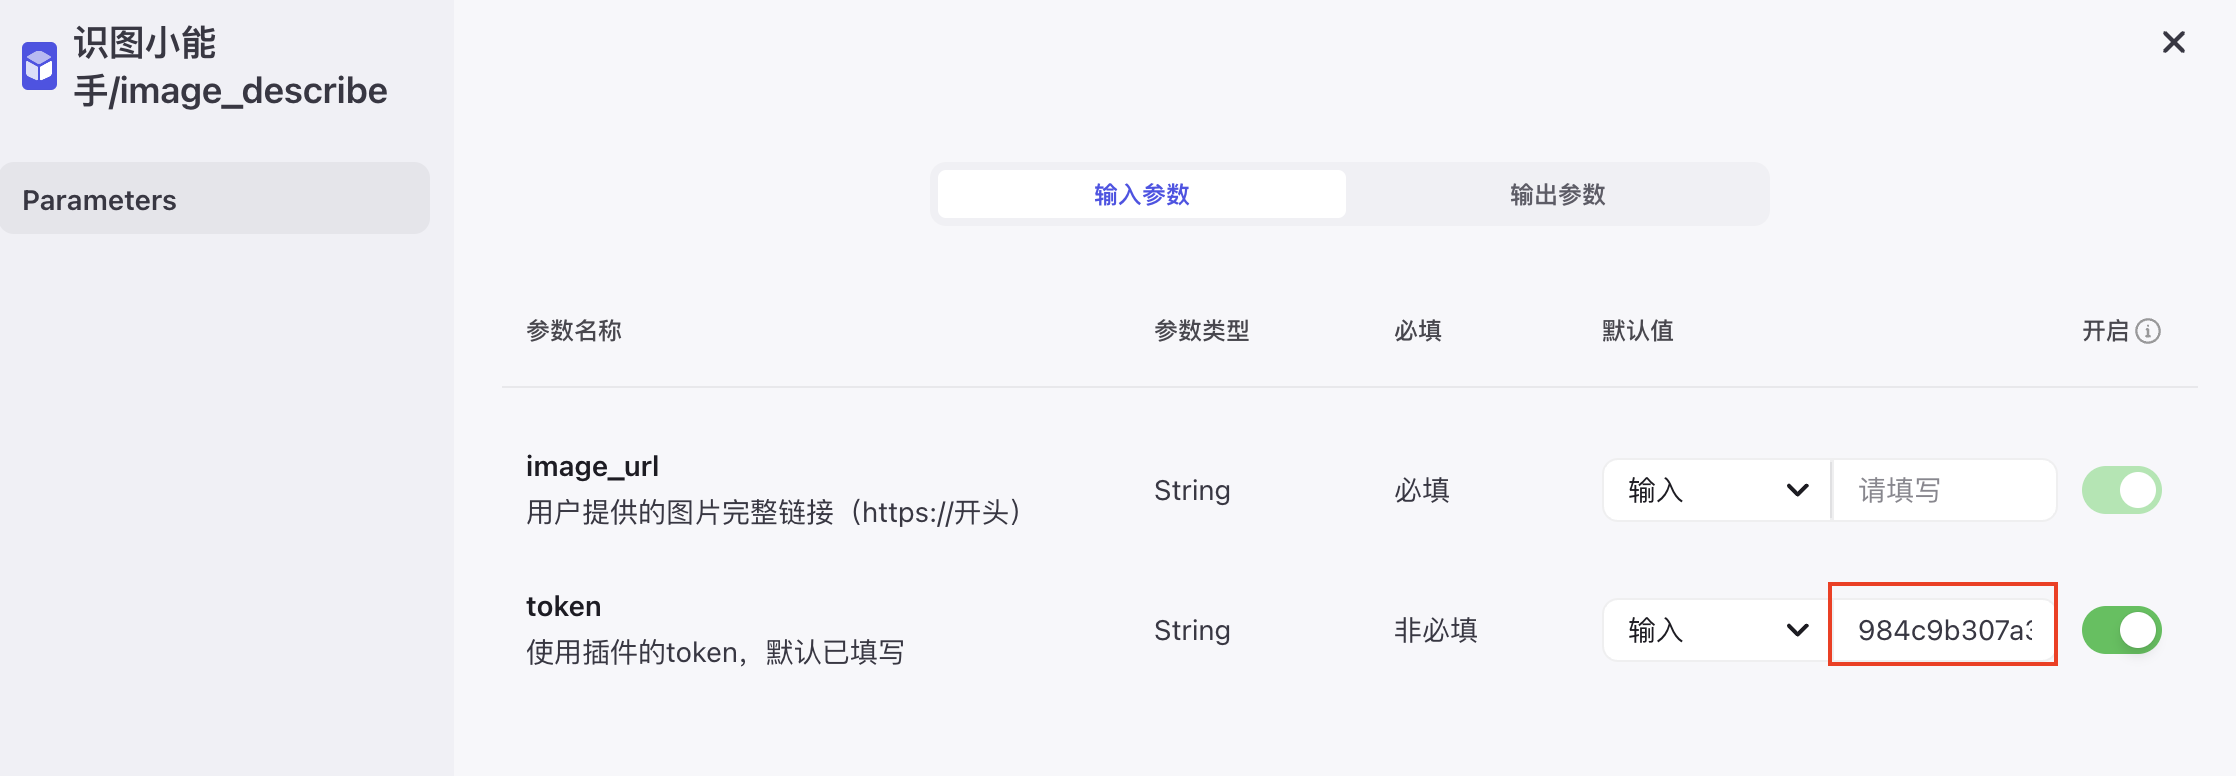The width and height of the screenshot is (2236, 776).
Task: Click the info icon next to 开启
Action: pos(2148,331)
